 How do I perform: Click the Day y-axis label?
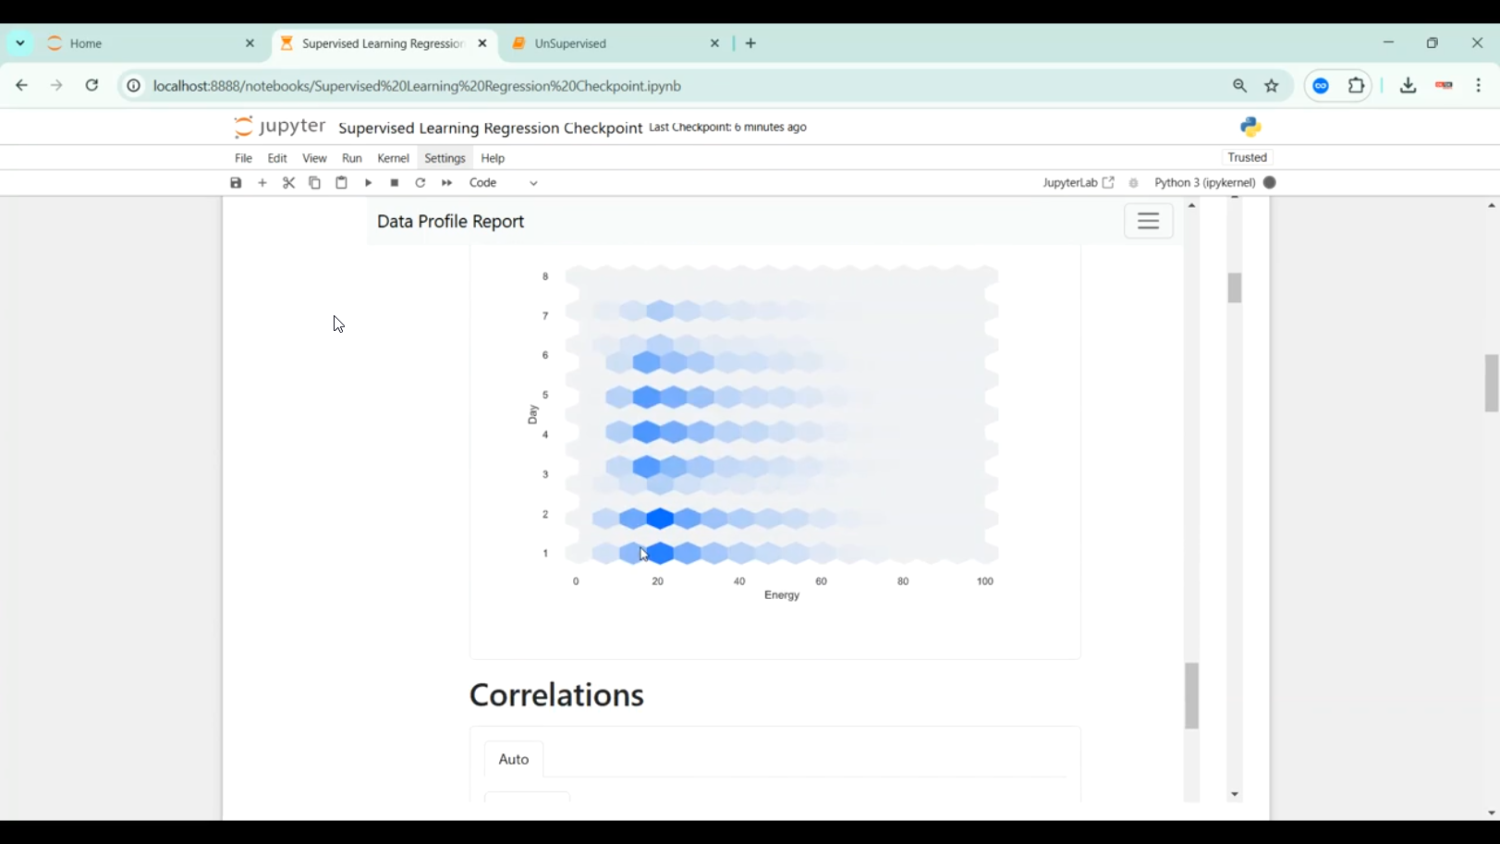point(532,415)
